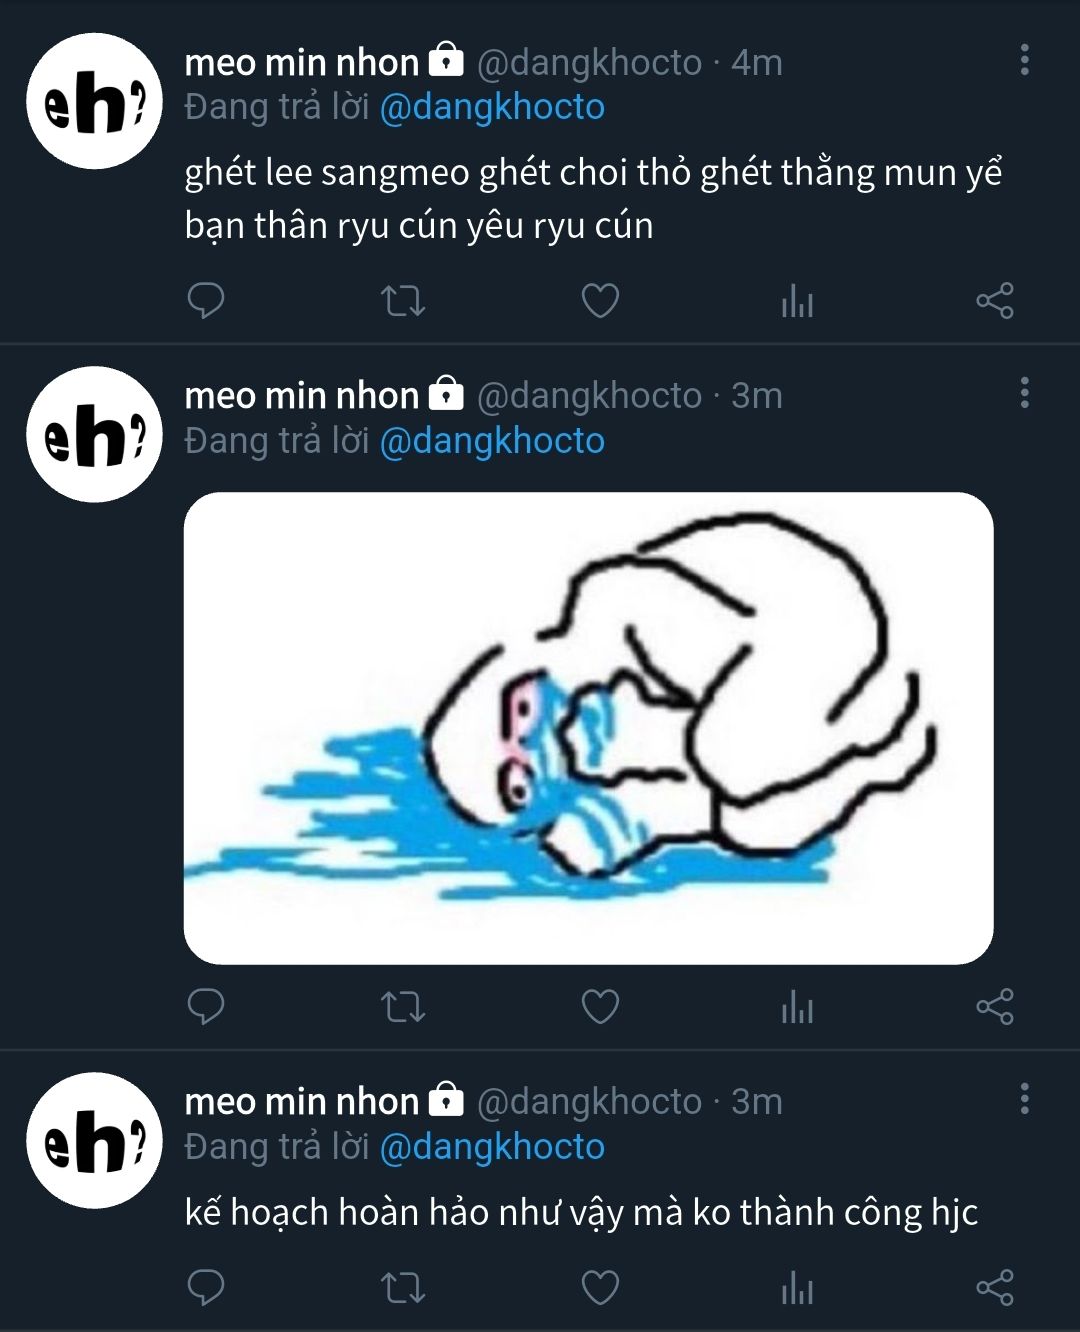
Task: Open more options on the meme tweet
Action: point(1024,394)
